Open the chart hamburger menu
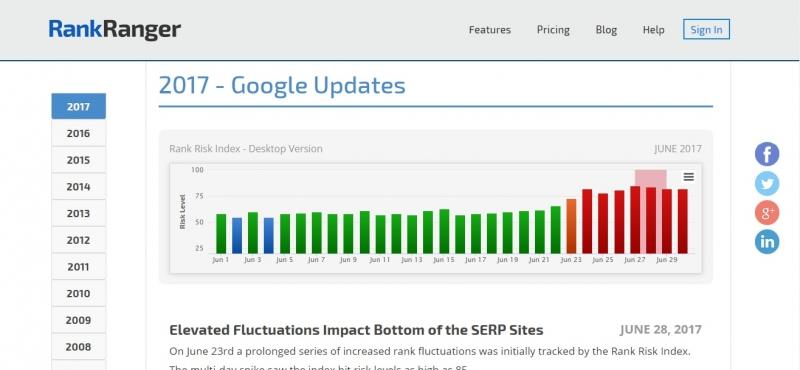This screenshot has height=370, width=800. click(688, 177)
